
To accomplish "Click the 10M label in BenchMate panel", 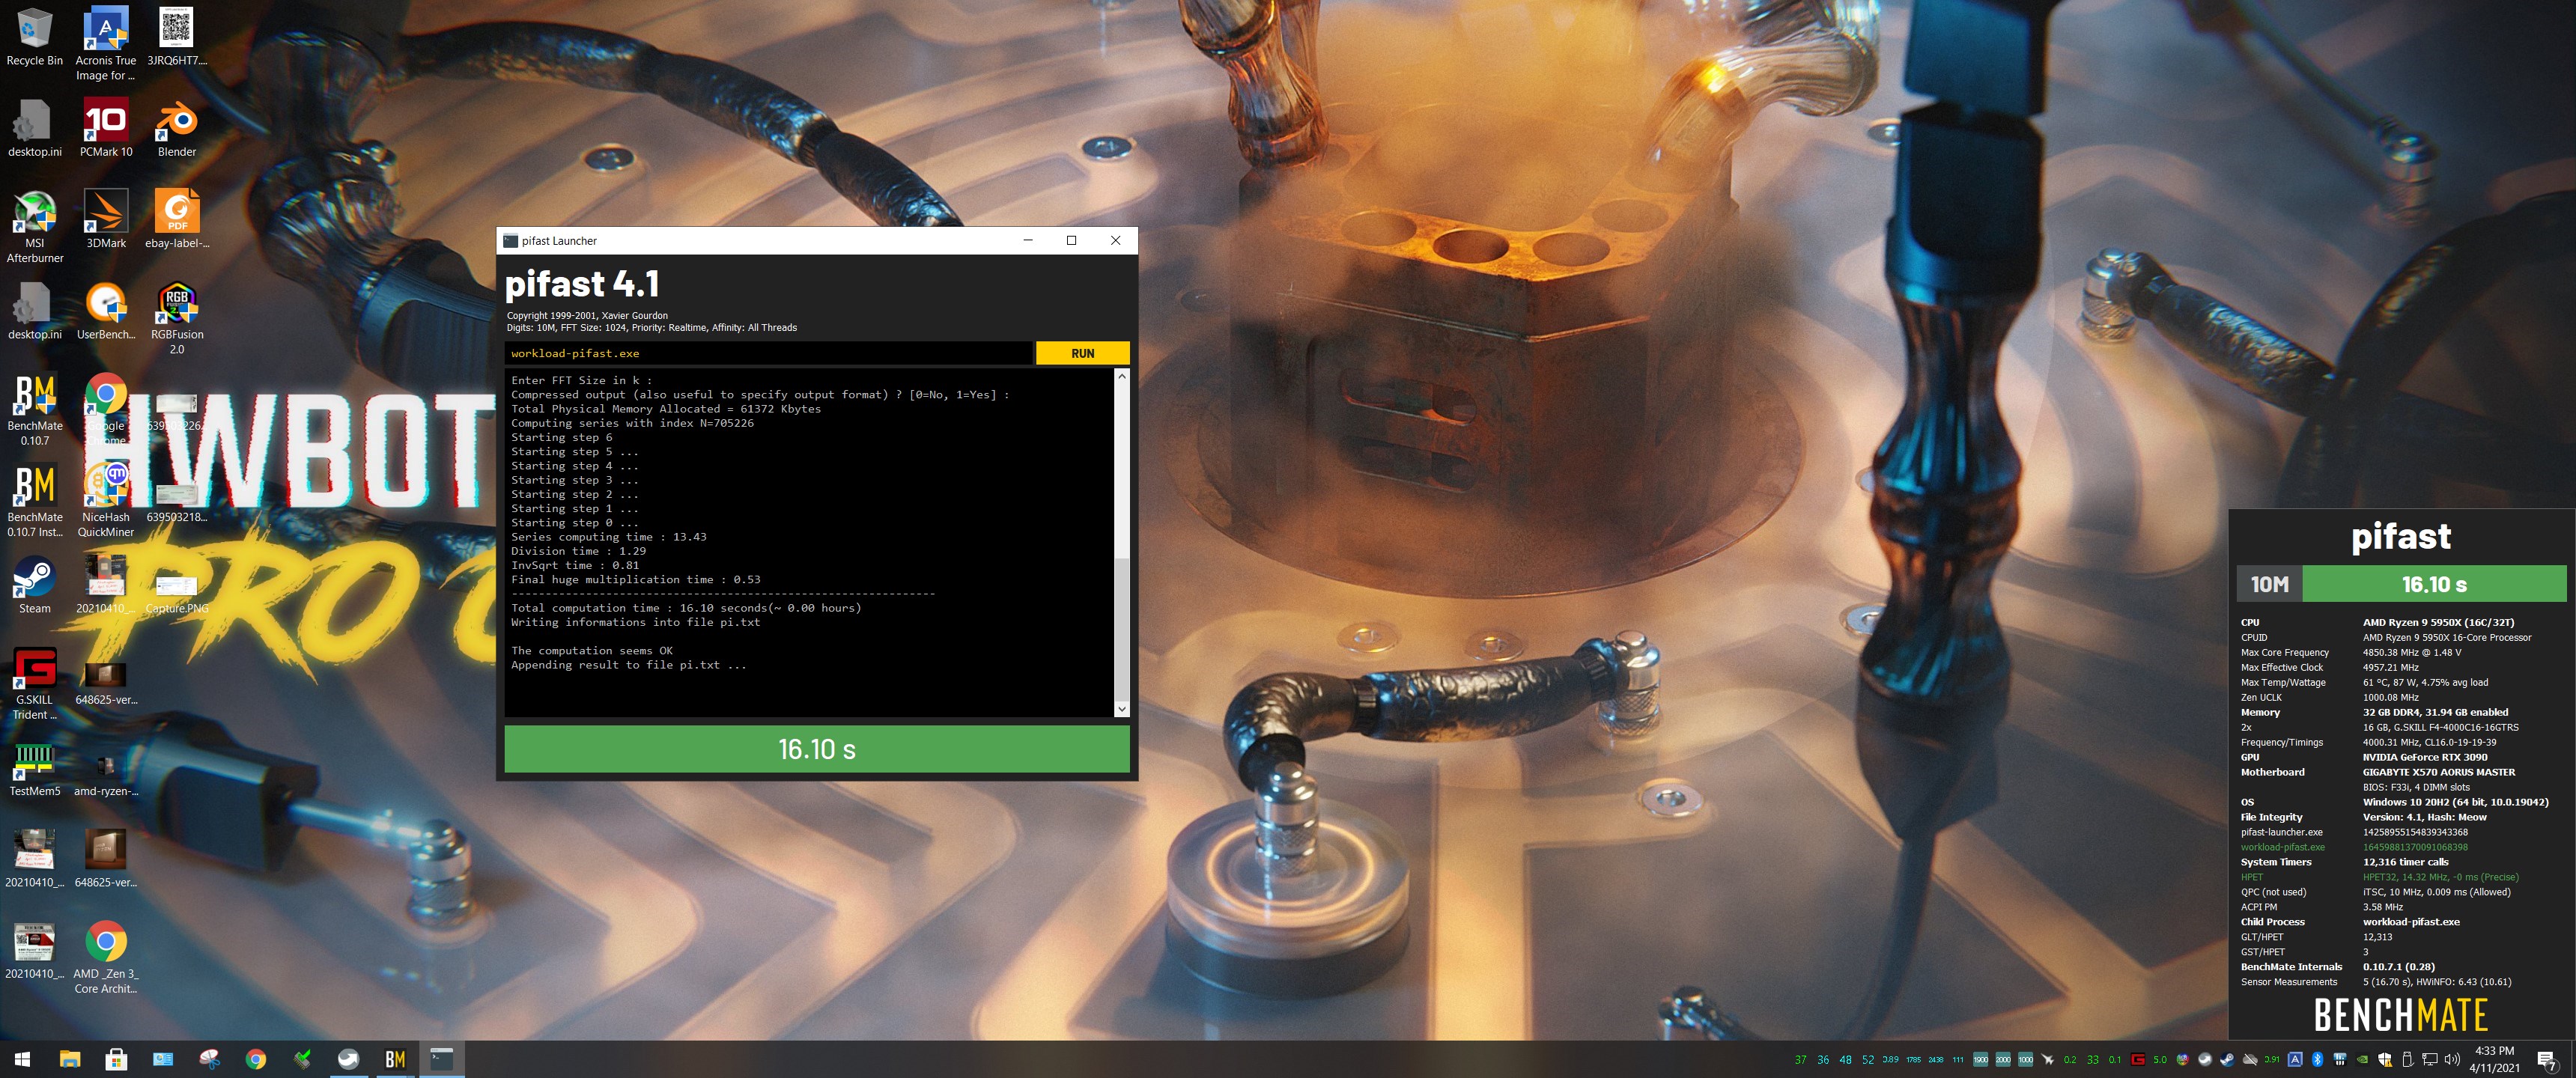I will point(2269,584).
